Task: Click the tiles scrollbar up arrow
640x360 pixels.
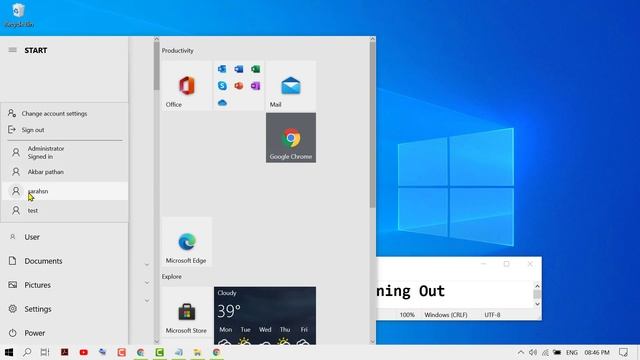Action: coord(372,39)
